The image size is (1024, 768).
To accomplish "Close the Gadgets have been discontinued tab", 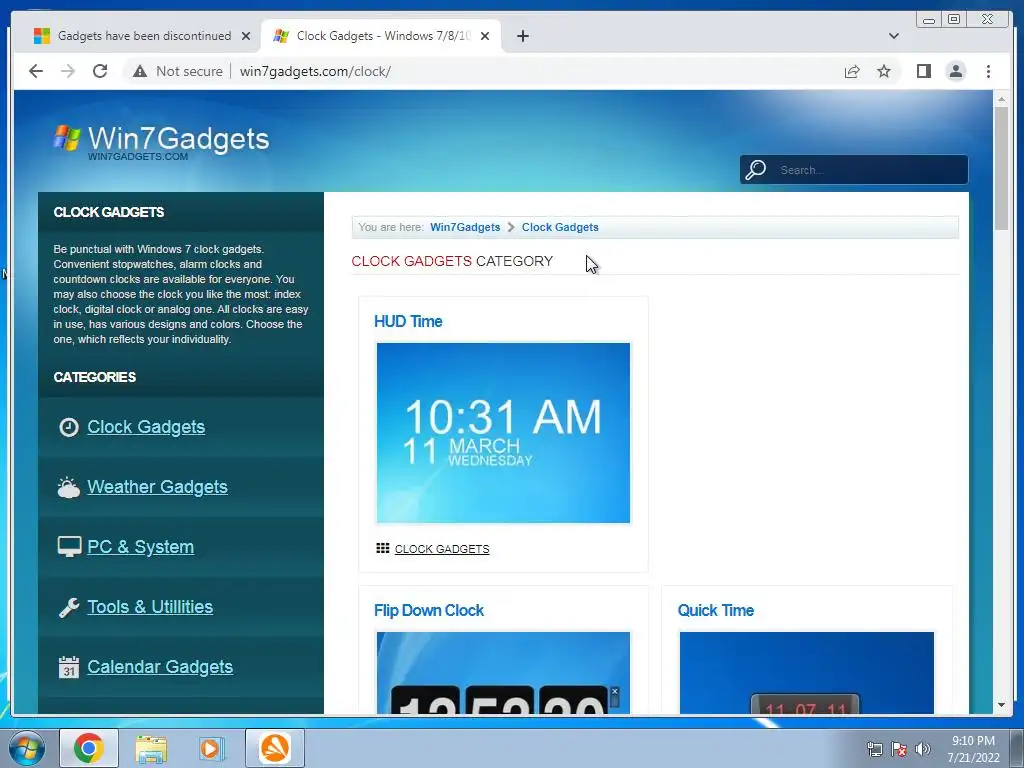I will [246, 36].
